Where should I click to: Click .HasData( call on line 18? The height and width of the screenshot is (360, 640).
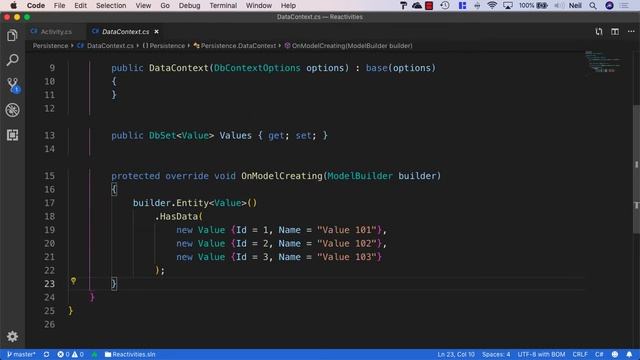(178, 216)
